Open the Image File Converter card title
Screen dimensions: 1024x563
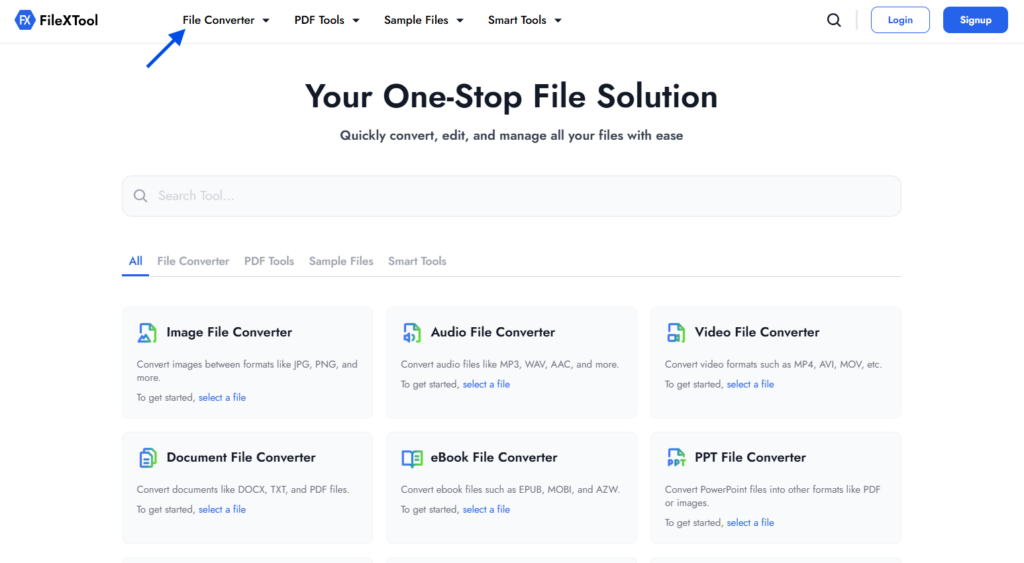229,332
